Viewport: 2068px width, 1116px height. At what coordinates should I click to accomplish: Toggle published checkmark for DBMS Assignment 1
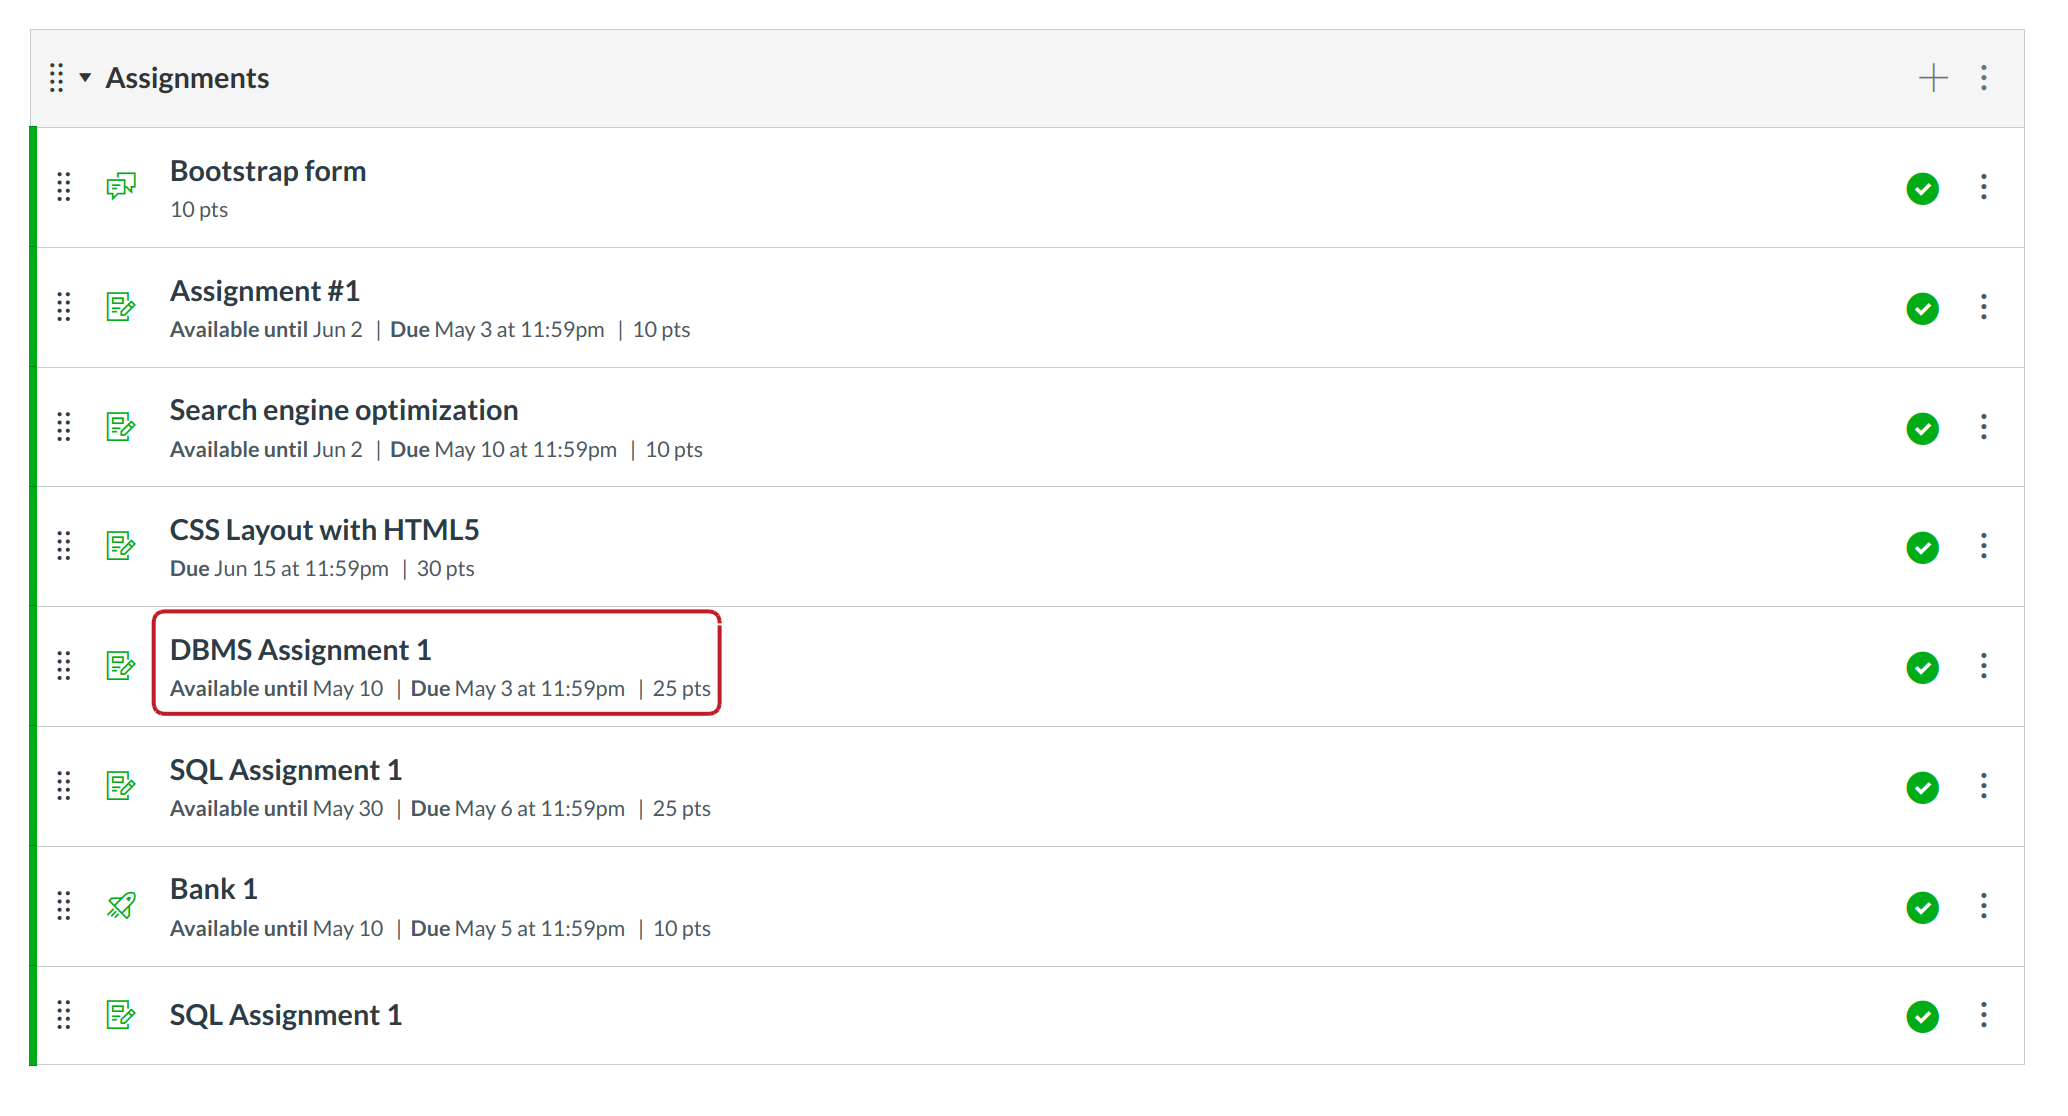1922,667
